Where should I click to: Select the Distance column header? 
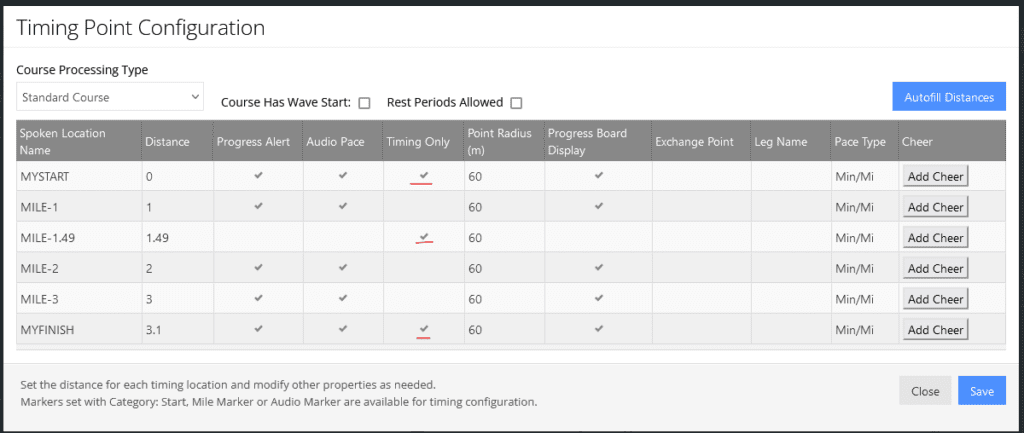tap(167, 142)
